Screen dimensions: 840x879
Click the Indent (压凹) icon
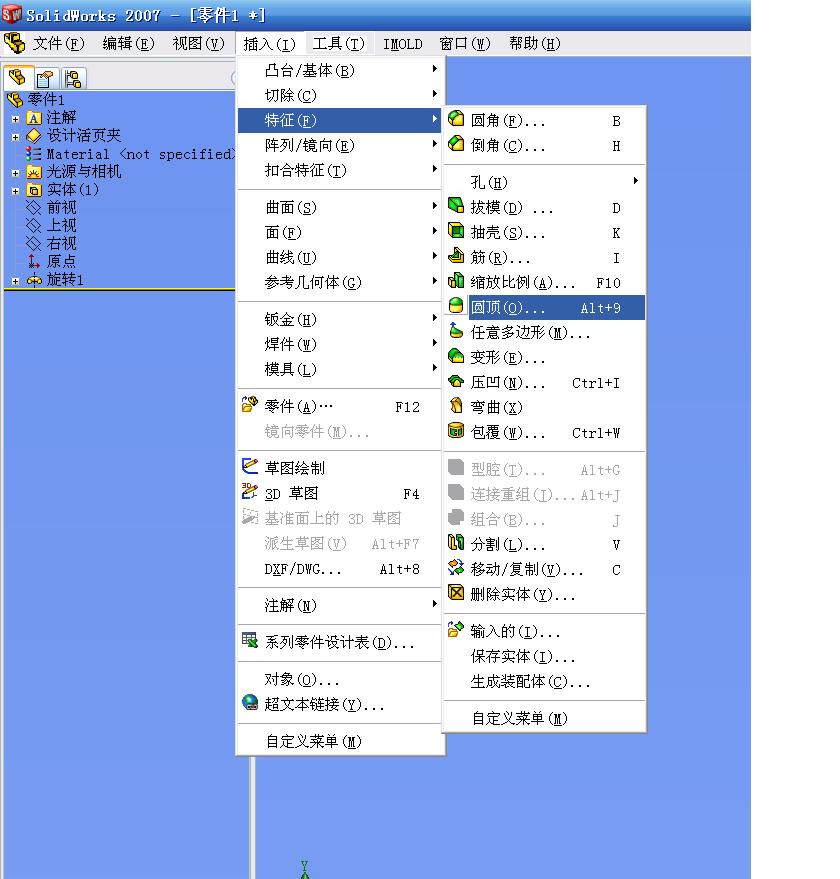tap(456, 381)
